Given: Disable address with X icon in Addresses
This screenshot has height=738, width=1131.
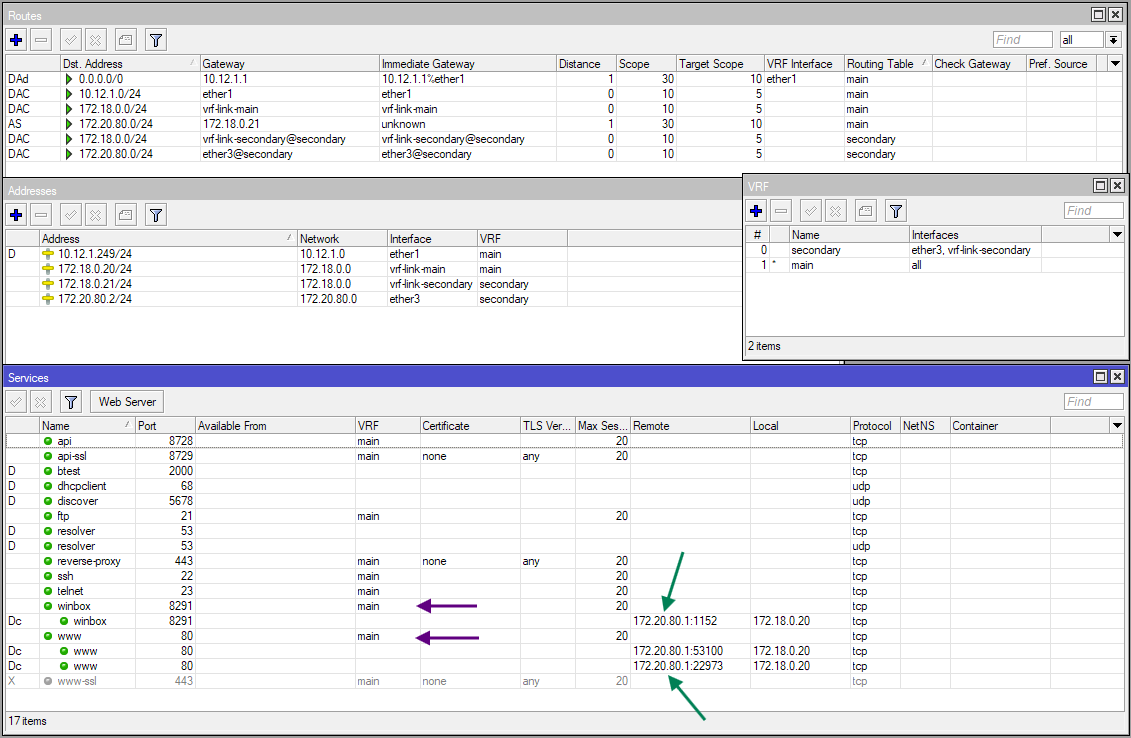Looking at the screenshot, I should [x=95, y=214].
